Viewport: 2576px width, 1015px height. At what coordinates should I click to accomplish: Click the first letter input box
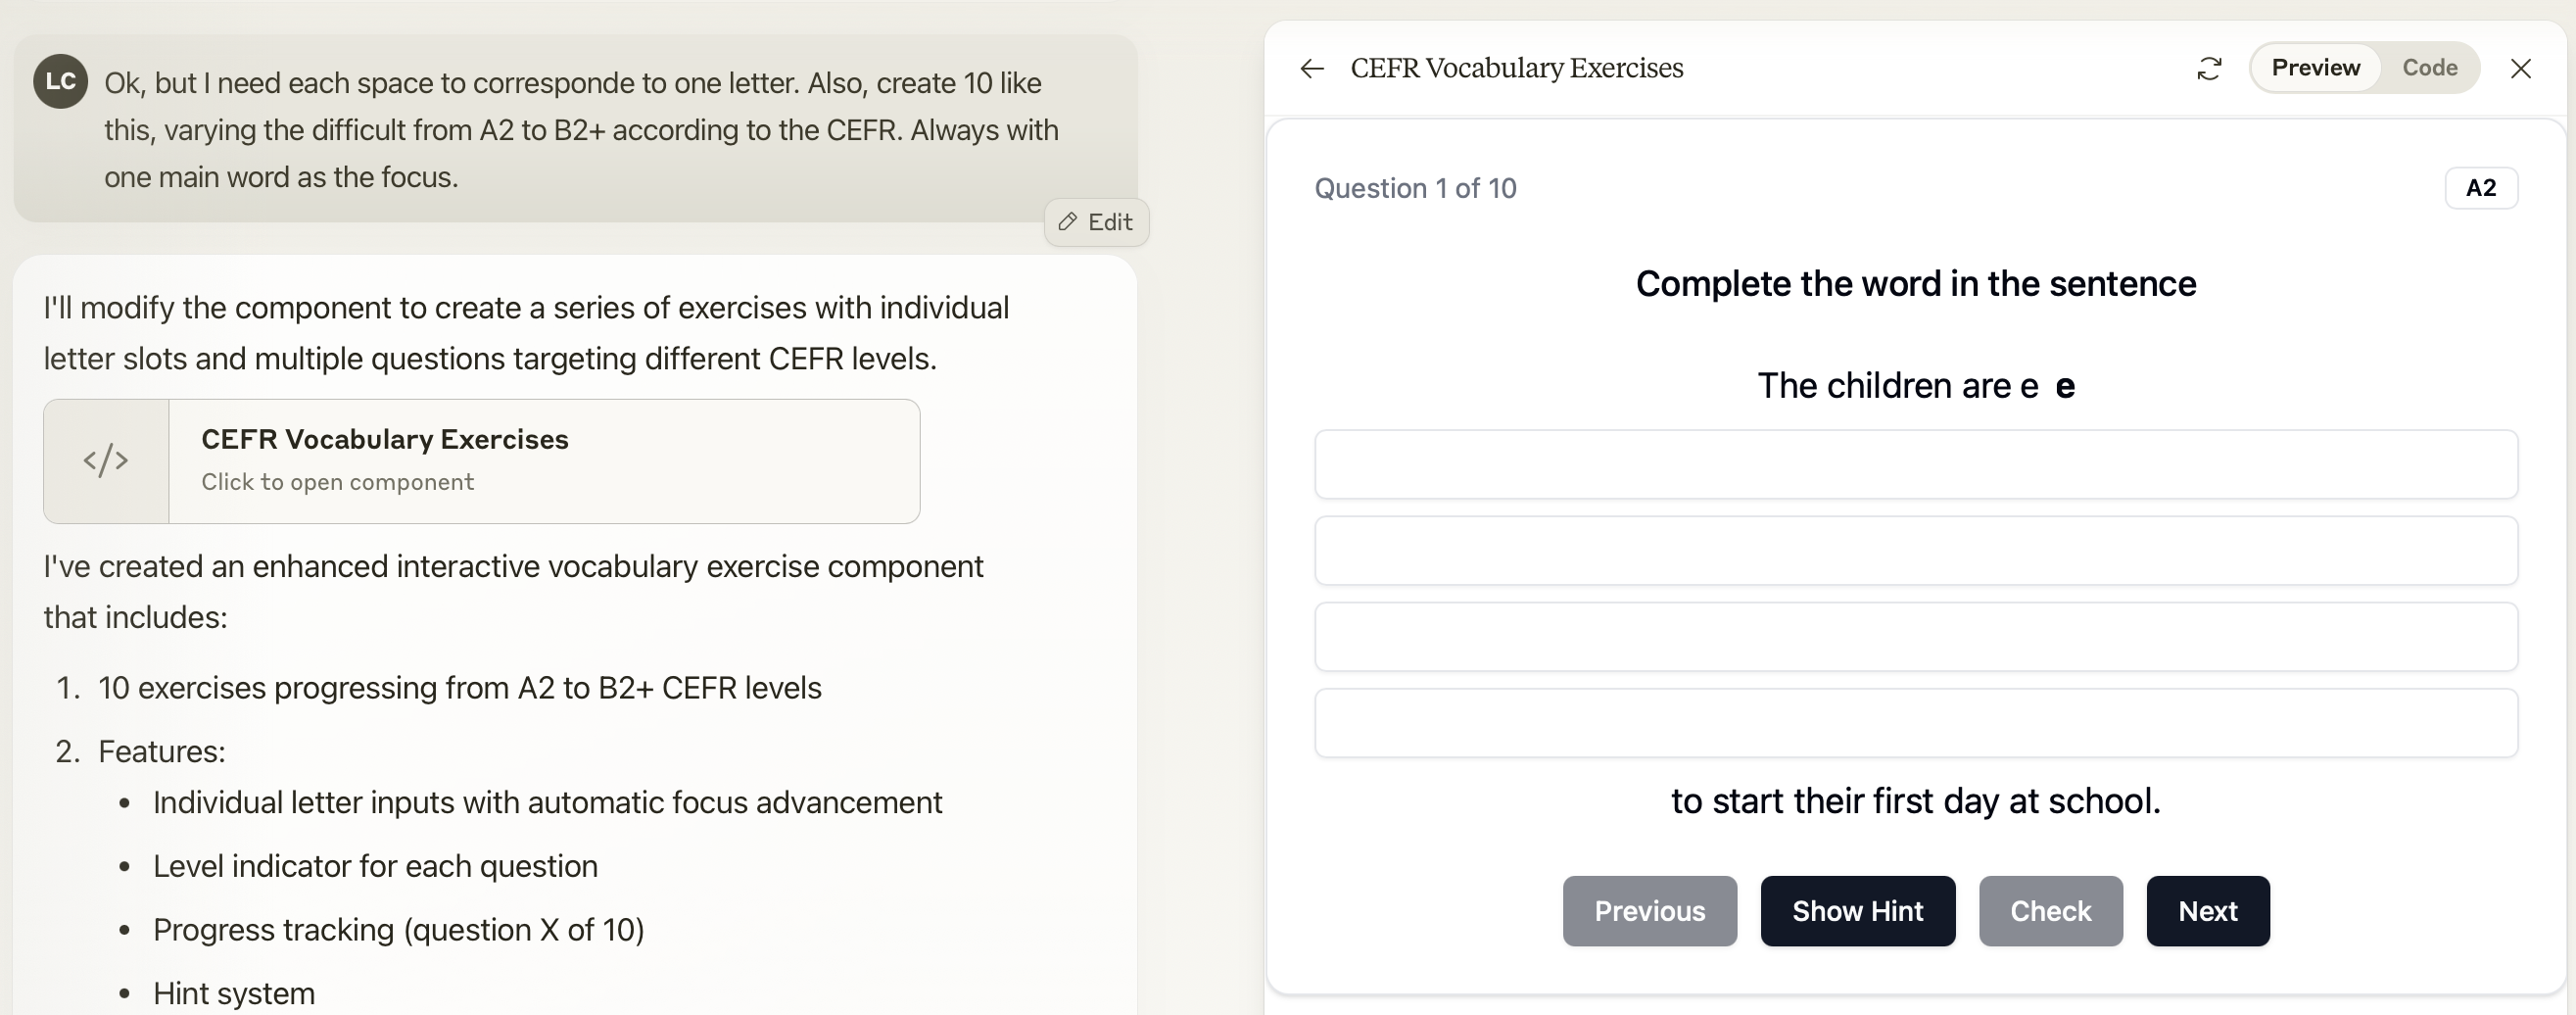click(x=1915, y=464)
